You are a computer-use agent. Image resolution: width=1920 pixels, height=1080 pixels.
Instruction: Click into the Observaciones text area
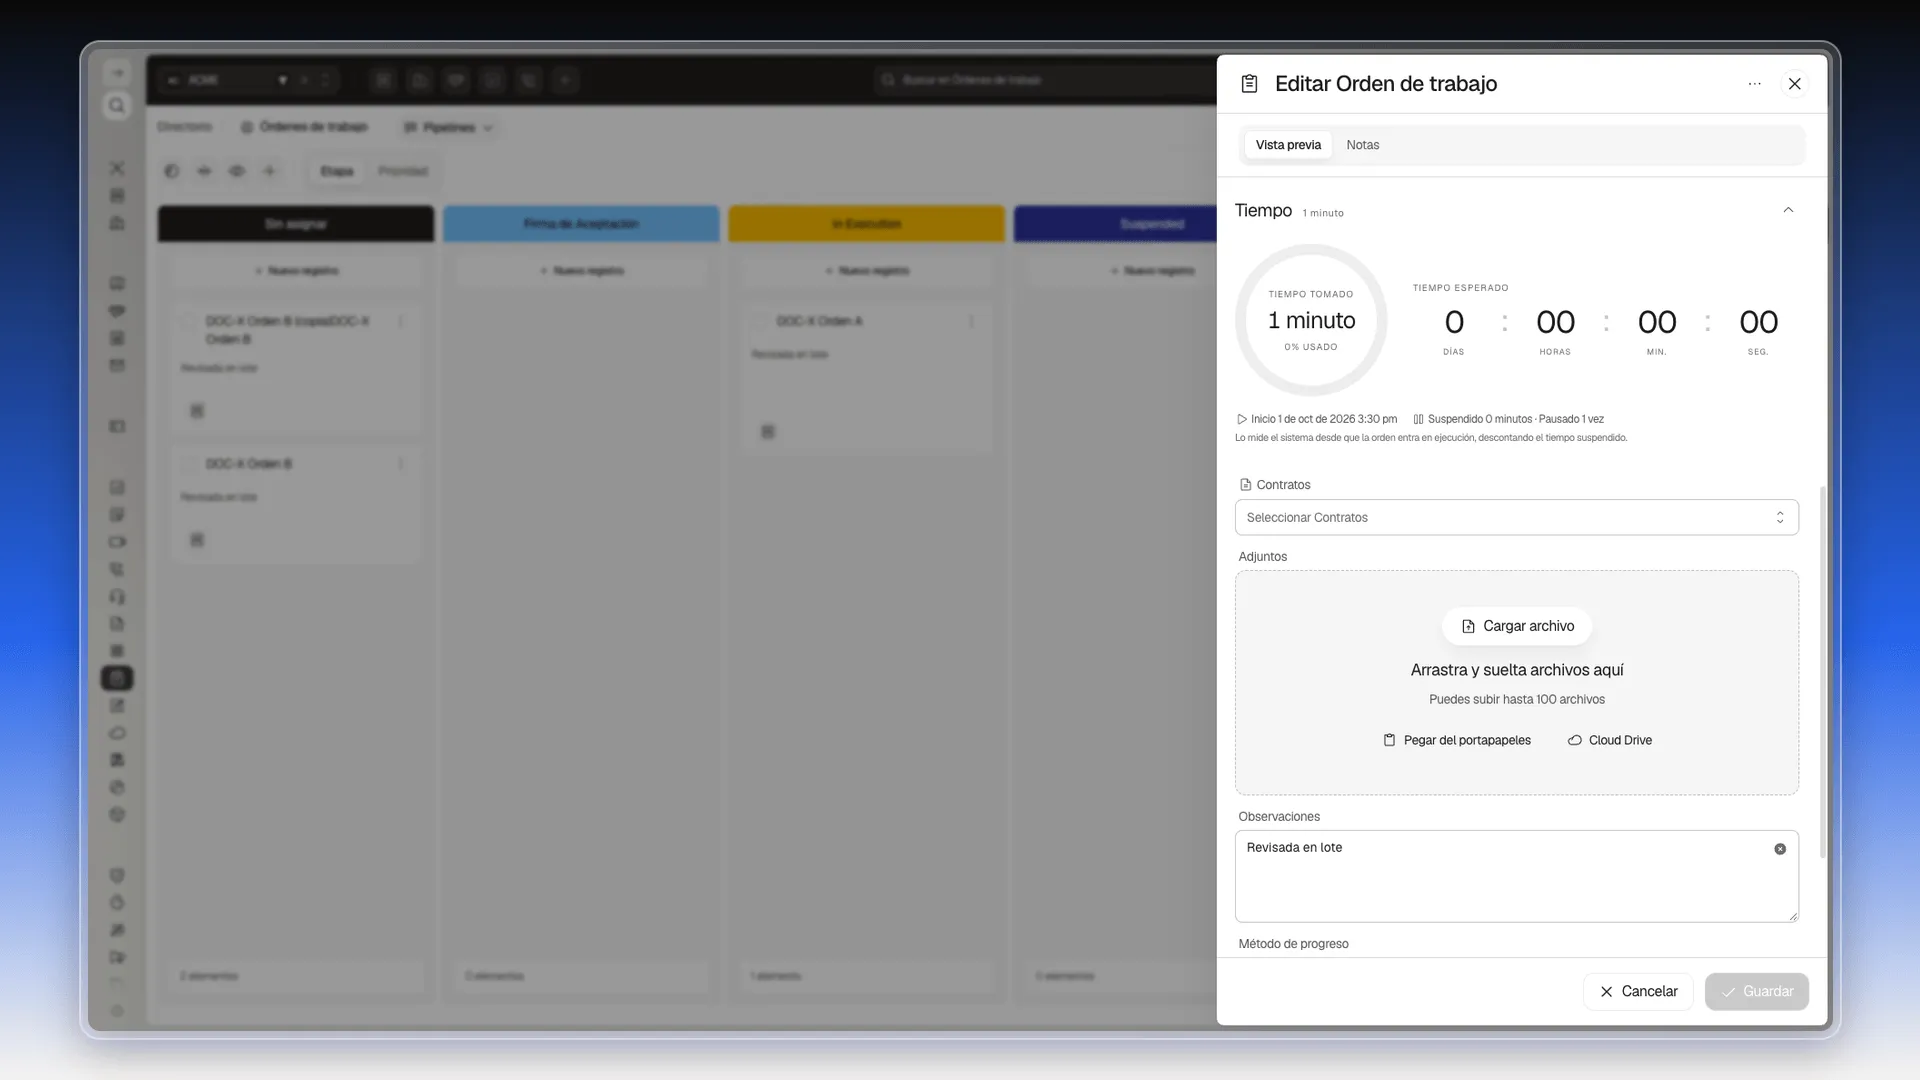1516,876
